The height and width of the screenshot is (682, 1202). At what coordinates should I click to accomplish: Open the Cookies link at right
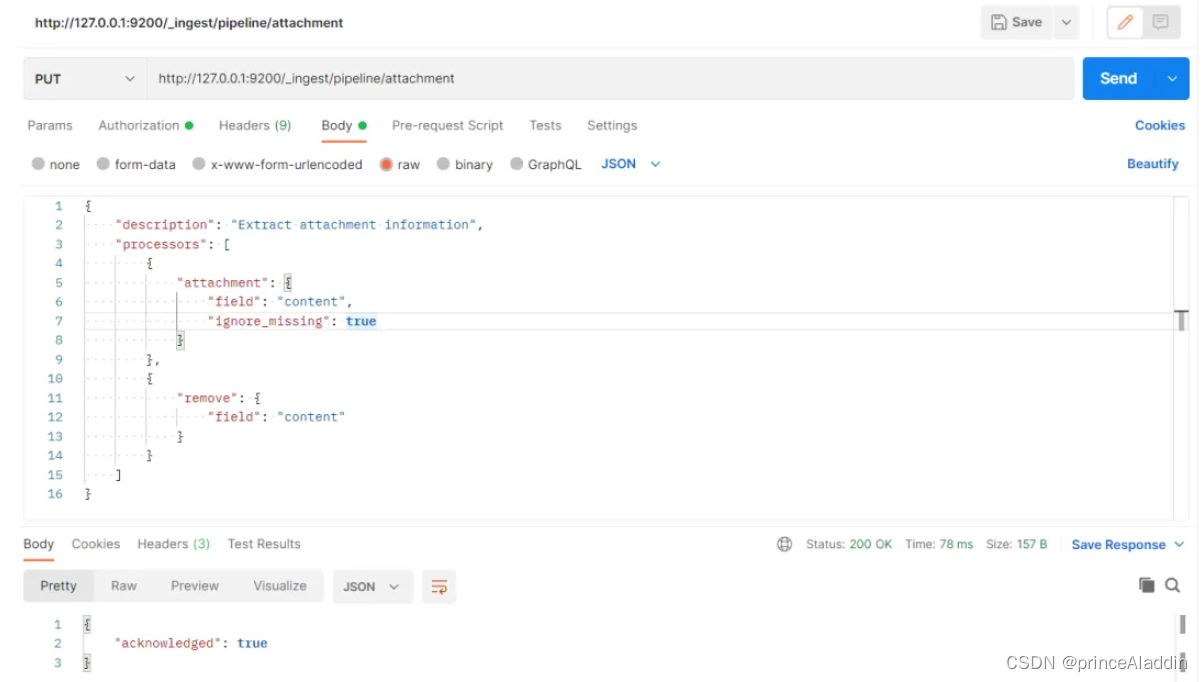coord(1160,125)
